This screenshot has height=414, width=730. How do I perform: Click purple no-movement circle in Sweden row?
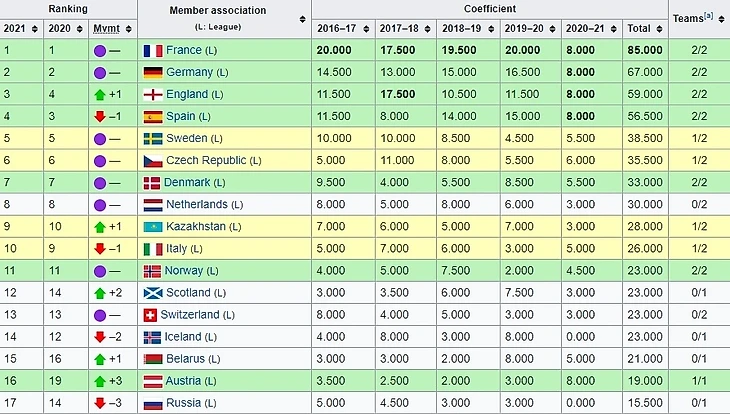(100, 138)
